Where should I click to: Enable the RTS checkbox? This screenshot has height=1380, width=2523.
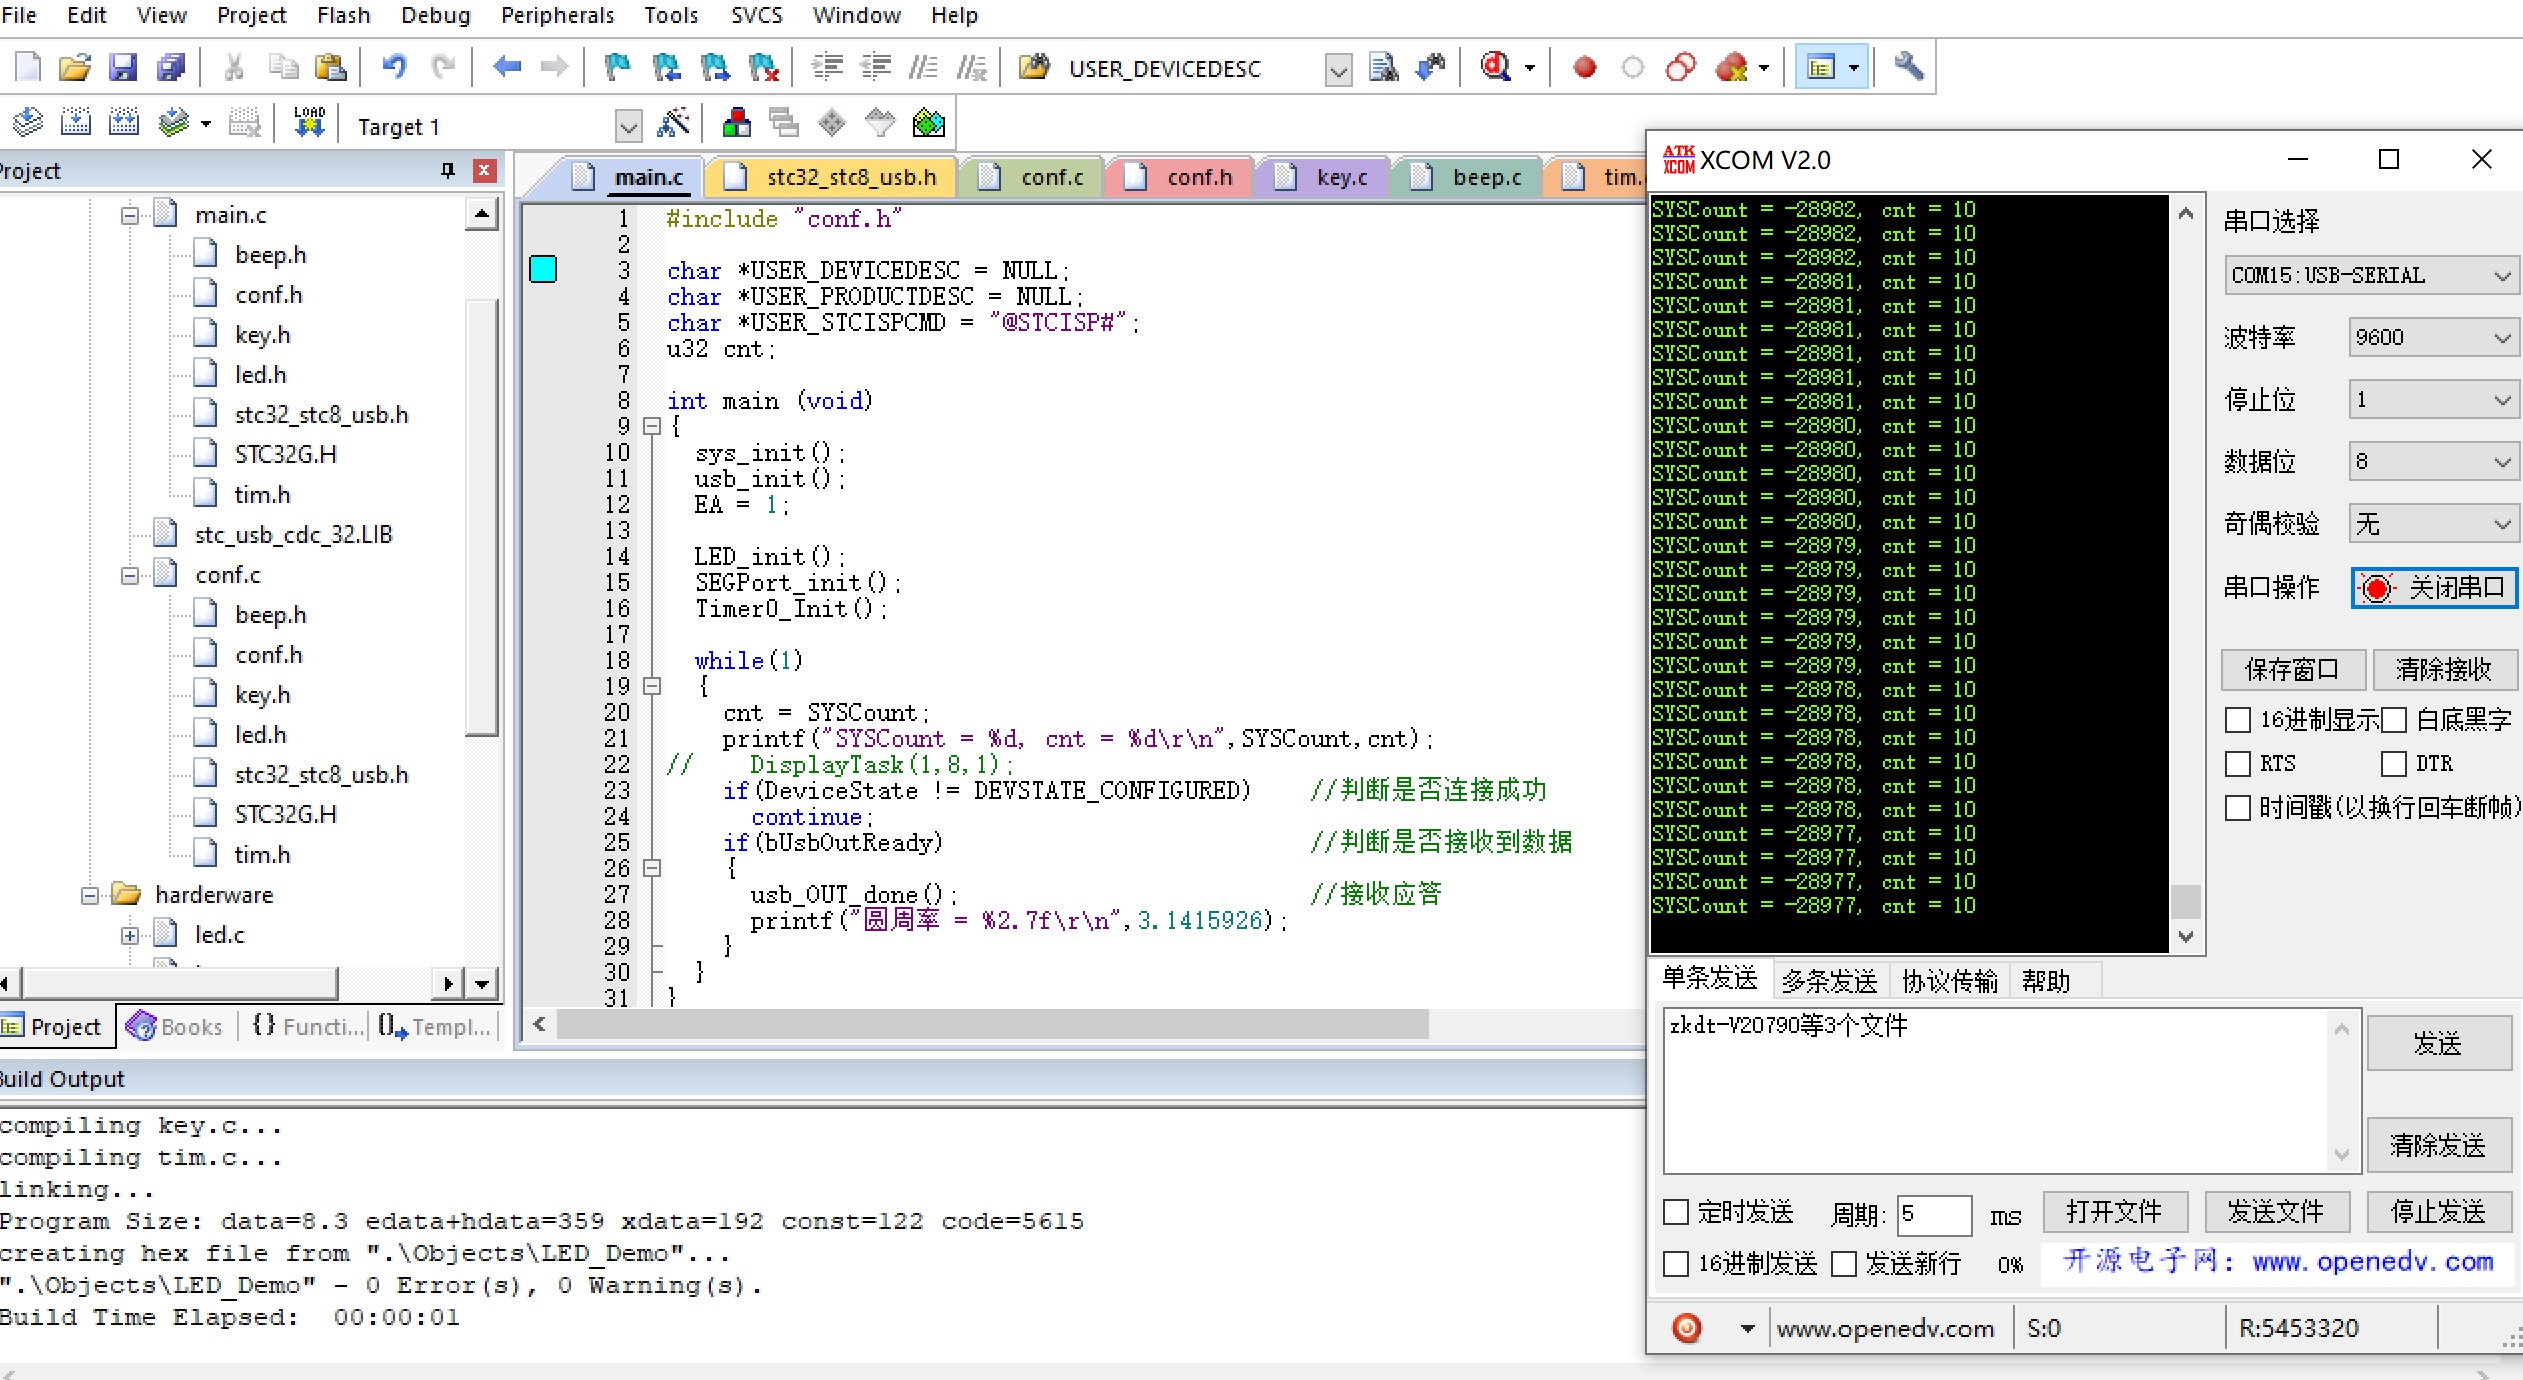(x=2238, y=764)
